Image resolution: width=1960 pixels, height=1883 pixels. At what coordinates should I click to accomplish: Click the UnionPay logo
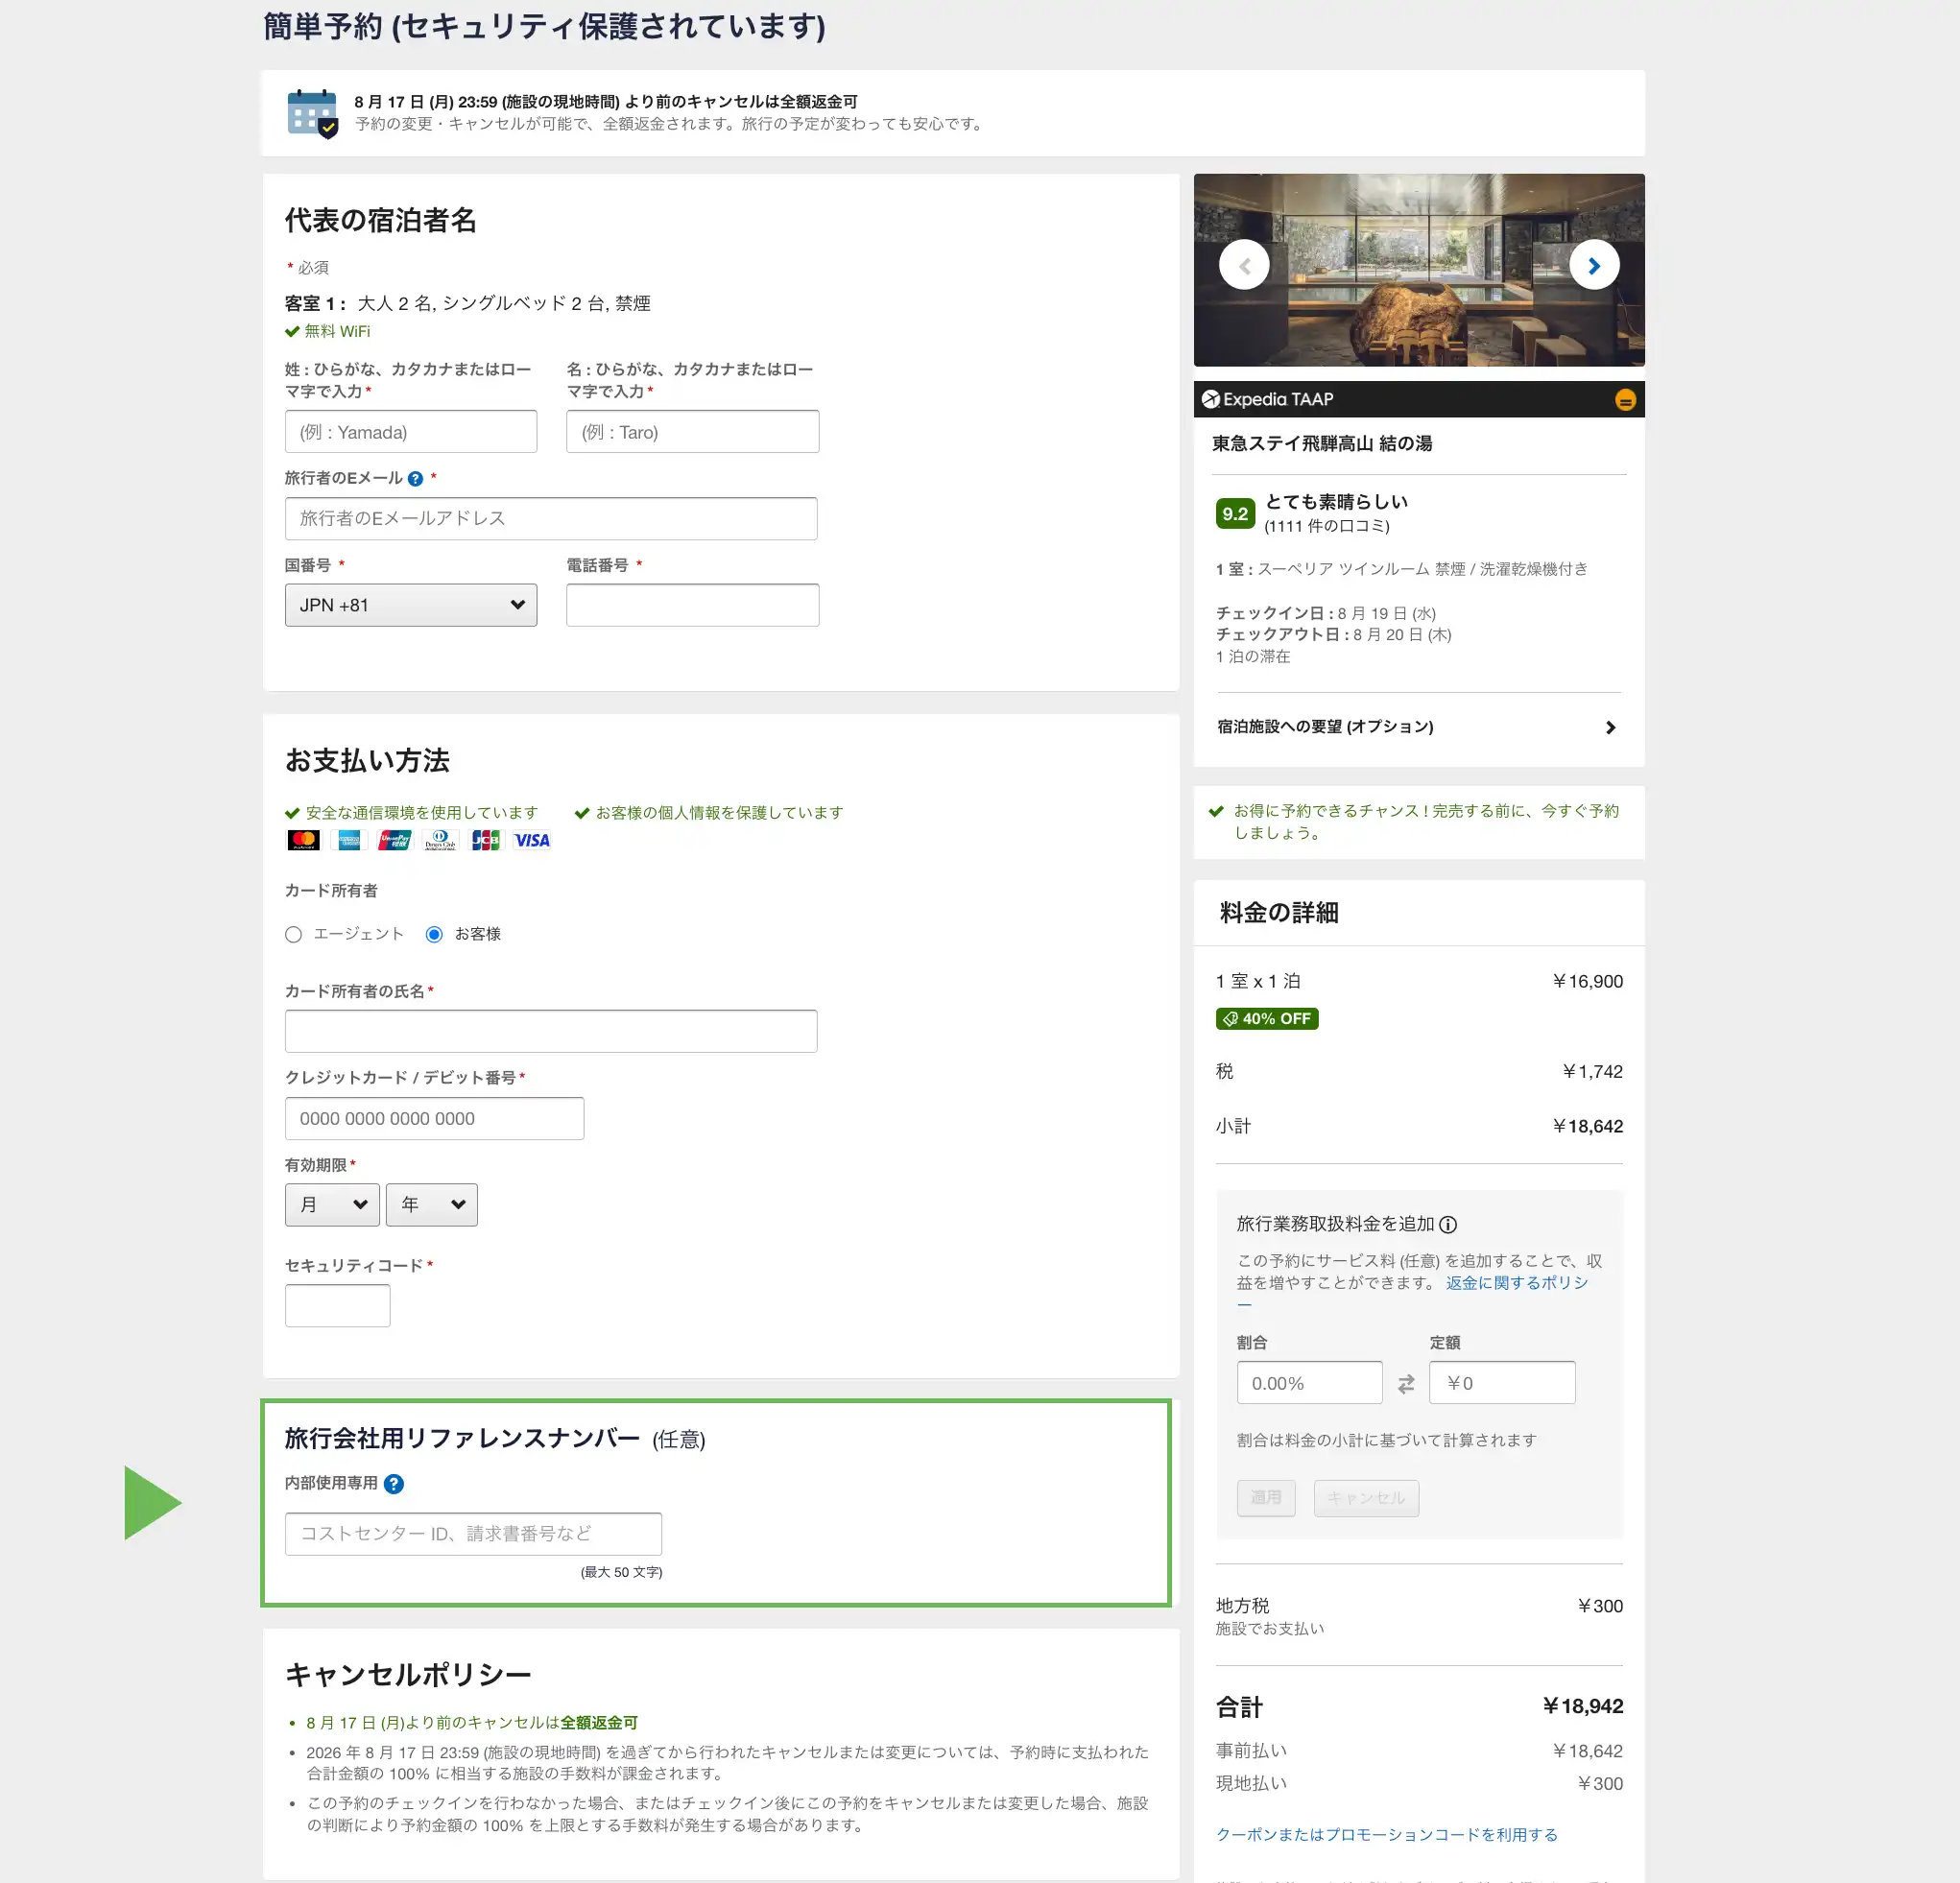click(394, 840)
